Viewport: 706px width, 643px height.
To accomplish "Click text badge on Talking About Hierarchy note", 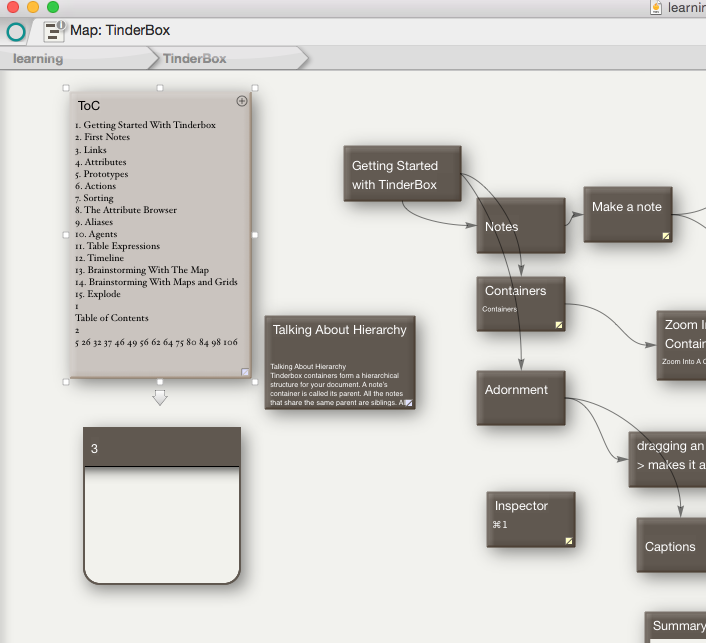I will pos(408,403).
